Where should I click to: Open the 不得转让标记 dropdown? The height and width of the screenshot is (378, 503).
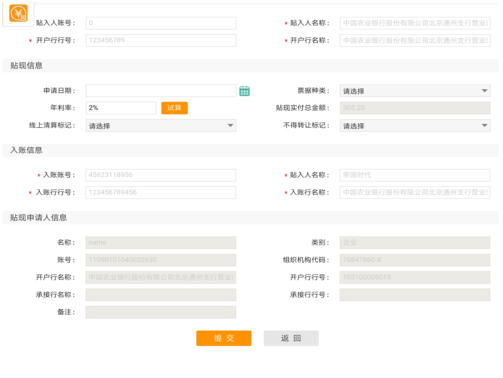click(x=415, y=126)
